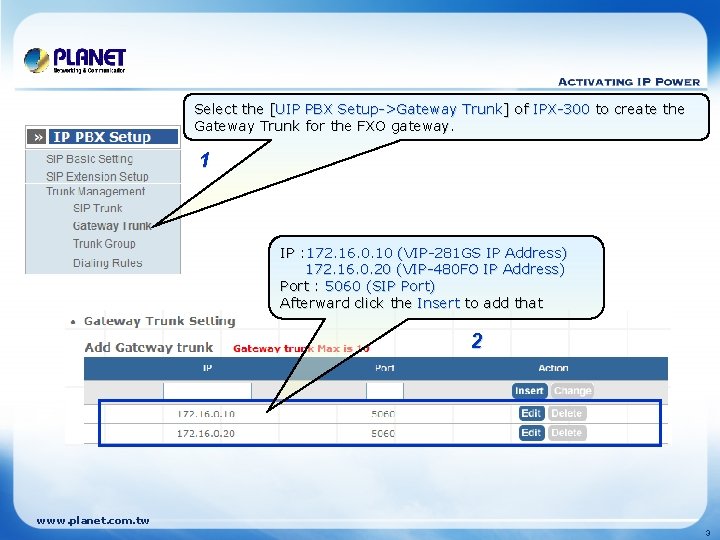The width and height of the screenshot is (720, 540).
Task: Select the 172.16.0.10 IP cell
Action: (x=206, y=414)
